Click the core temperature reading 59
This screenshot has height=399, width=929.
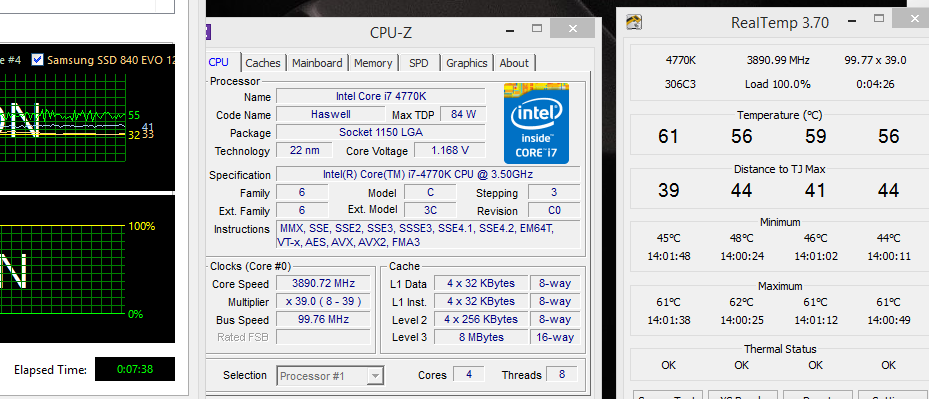pos(815,136)
